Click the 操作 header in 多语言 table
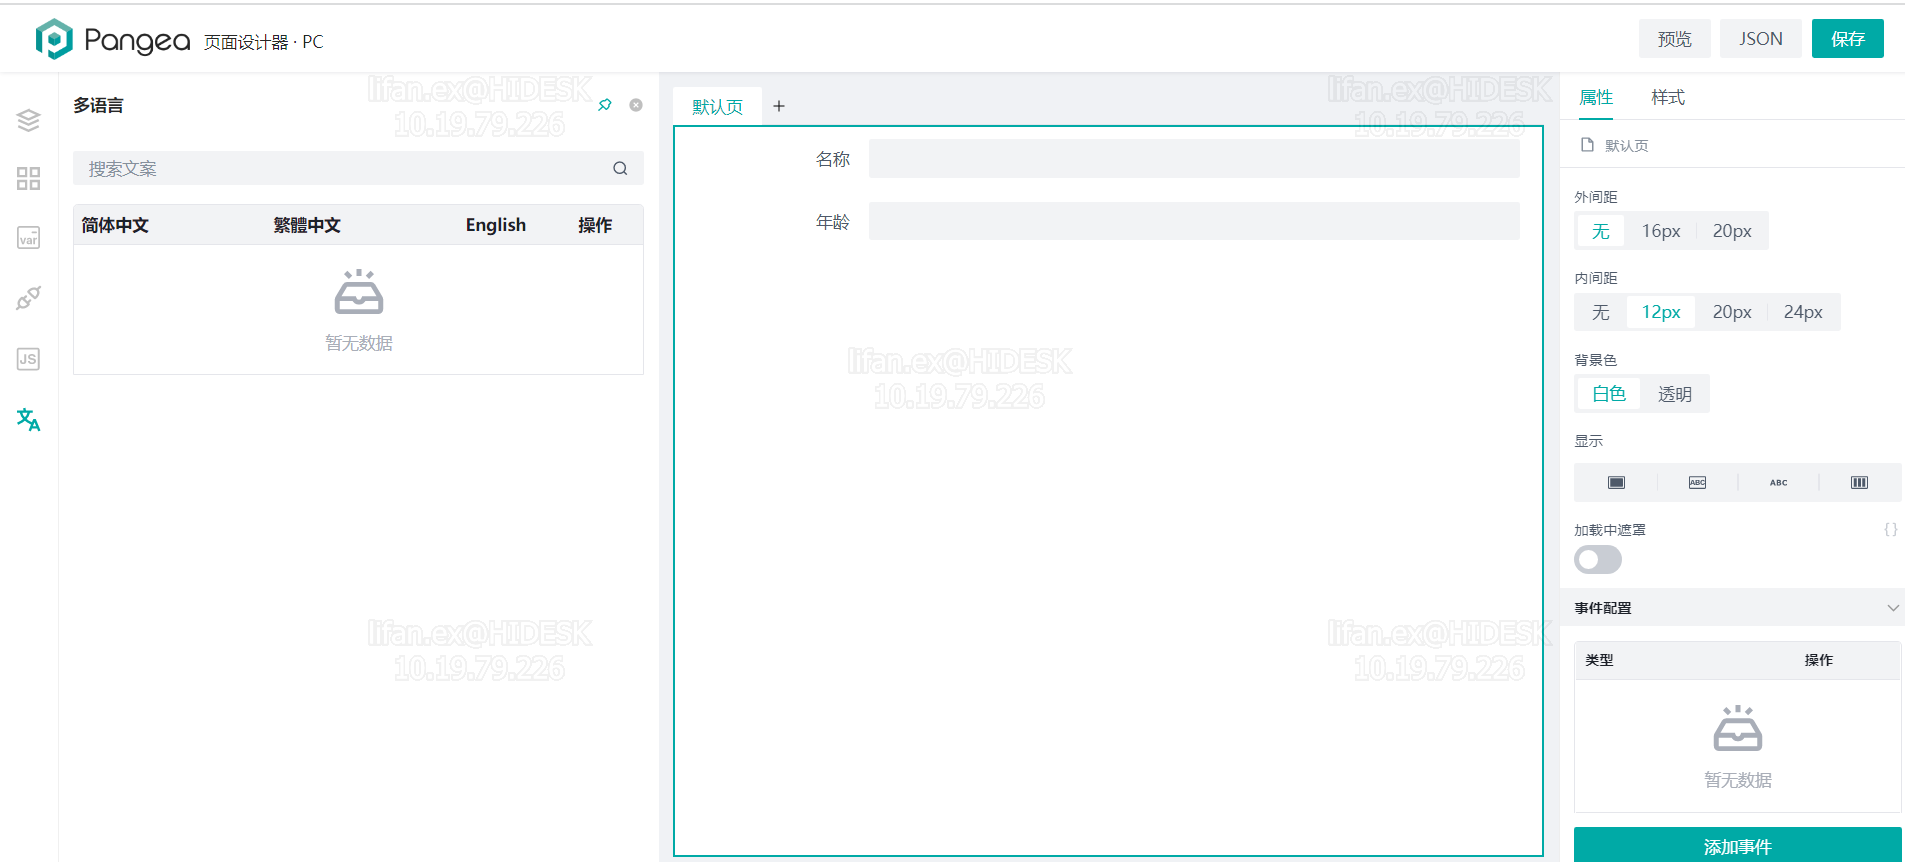 tap(595, 225)
